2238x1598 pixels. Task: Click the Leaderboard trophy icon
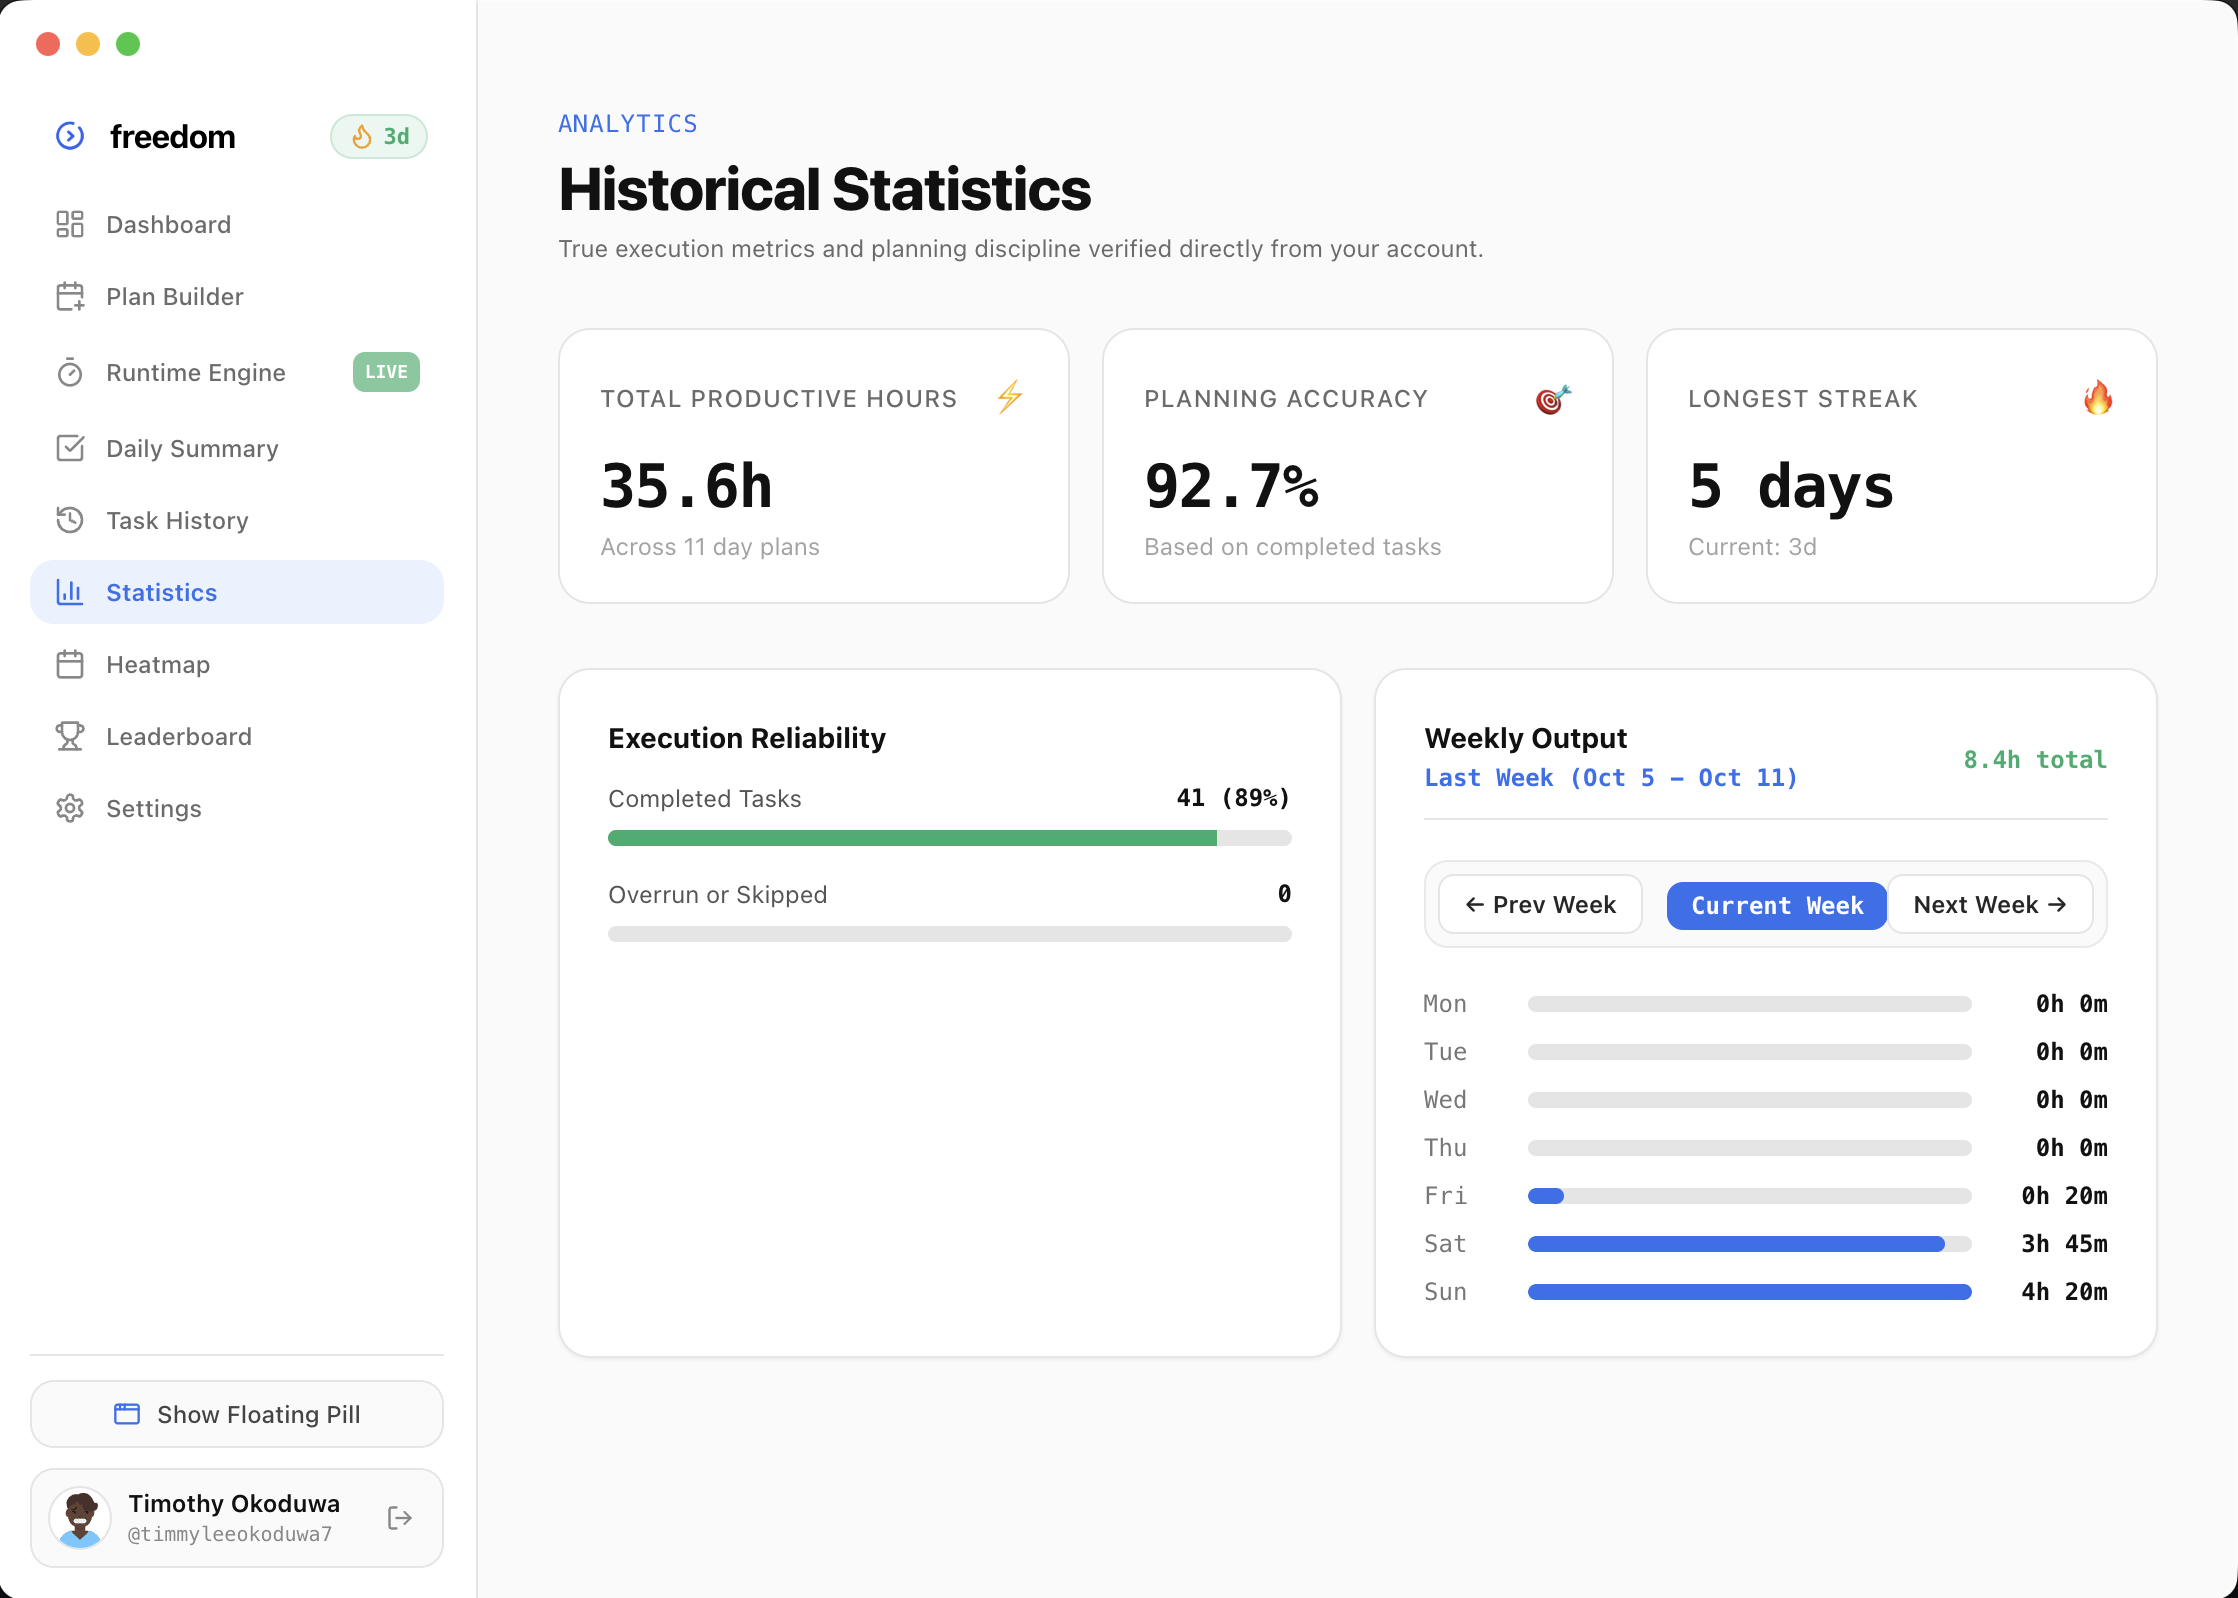[x=70, y=736]
